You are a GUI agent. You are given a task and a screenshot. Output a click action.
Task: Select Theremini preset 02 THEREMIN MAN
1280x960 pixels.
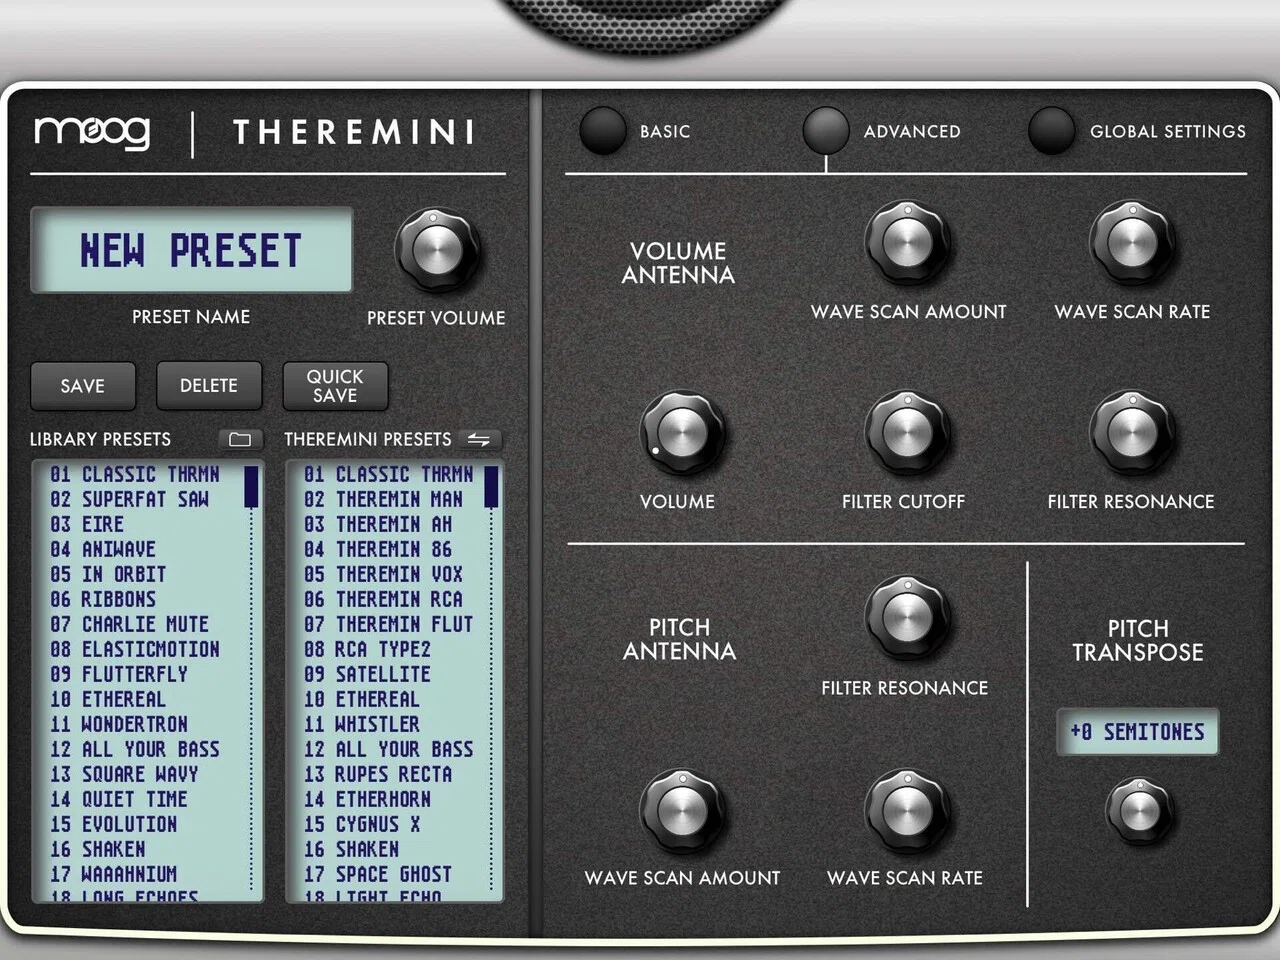(384, 499)
